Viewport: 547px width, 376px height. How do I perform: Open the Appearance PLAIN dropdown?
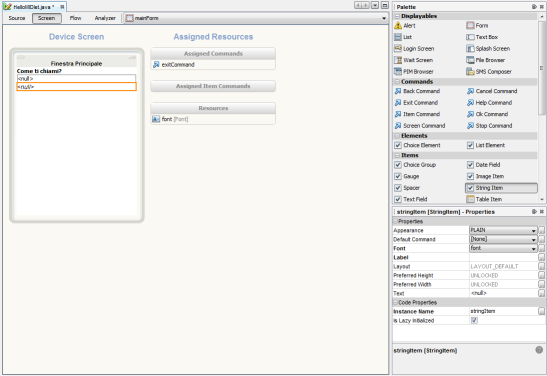pos(533,230)
